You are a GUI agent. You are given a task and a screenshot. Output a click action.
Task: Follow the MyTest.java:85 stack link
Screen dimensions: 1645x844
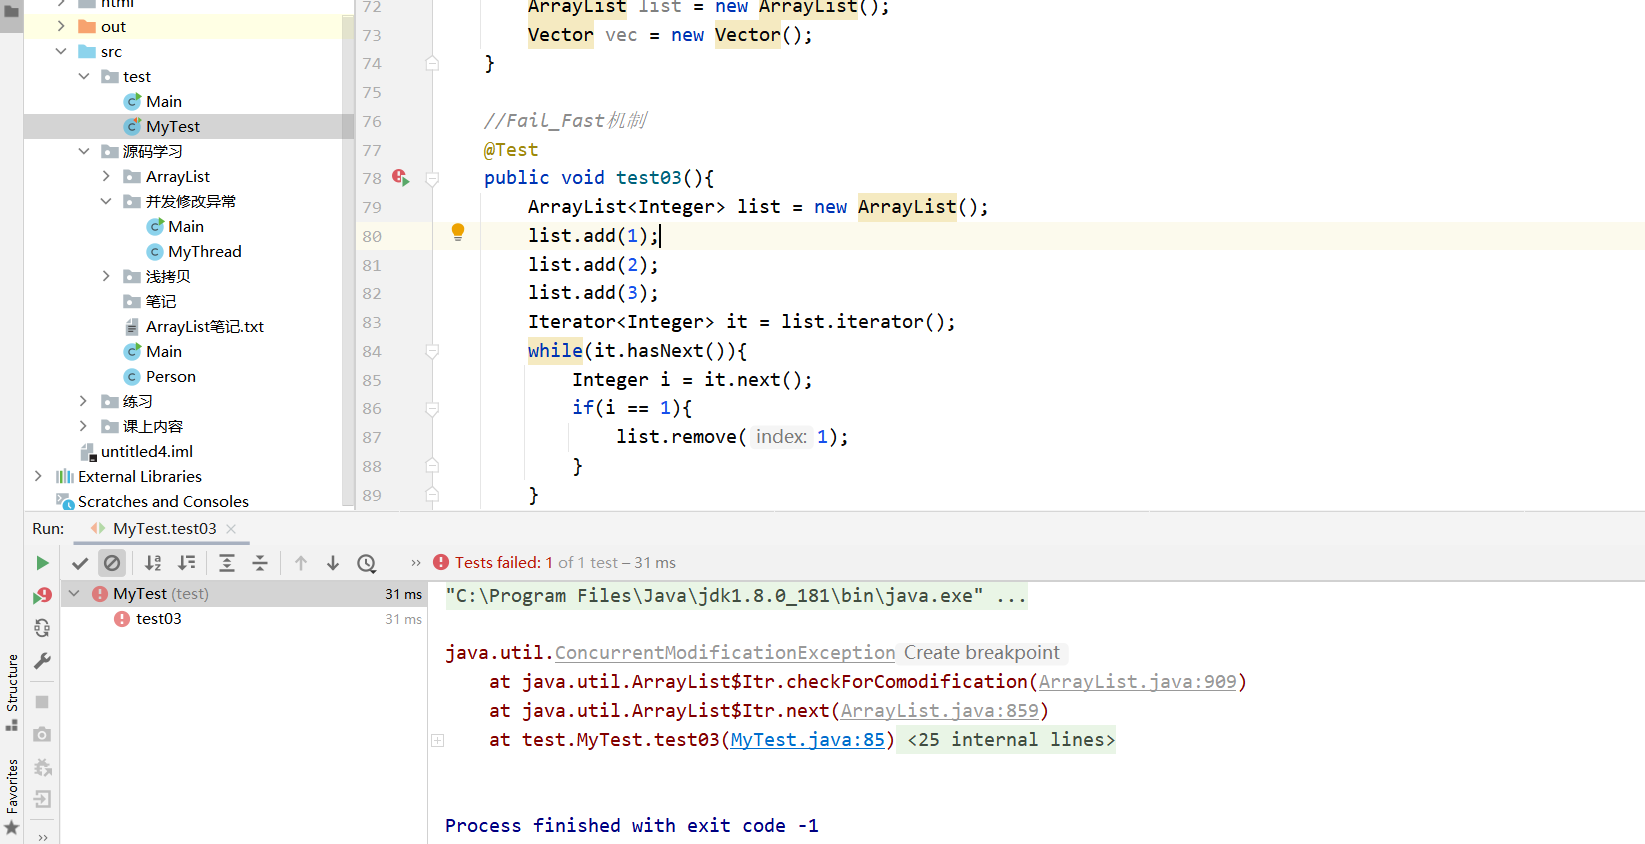(807, 740)
